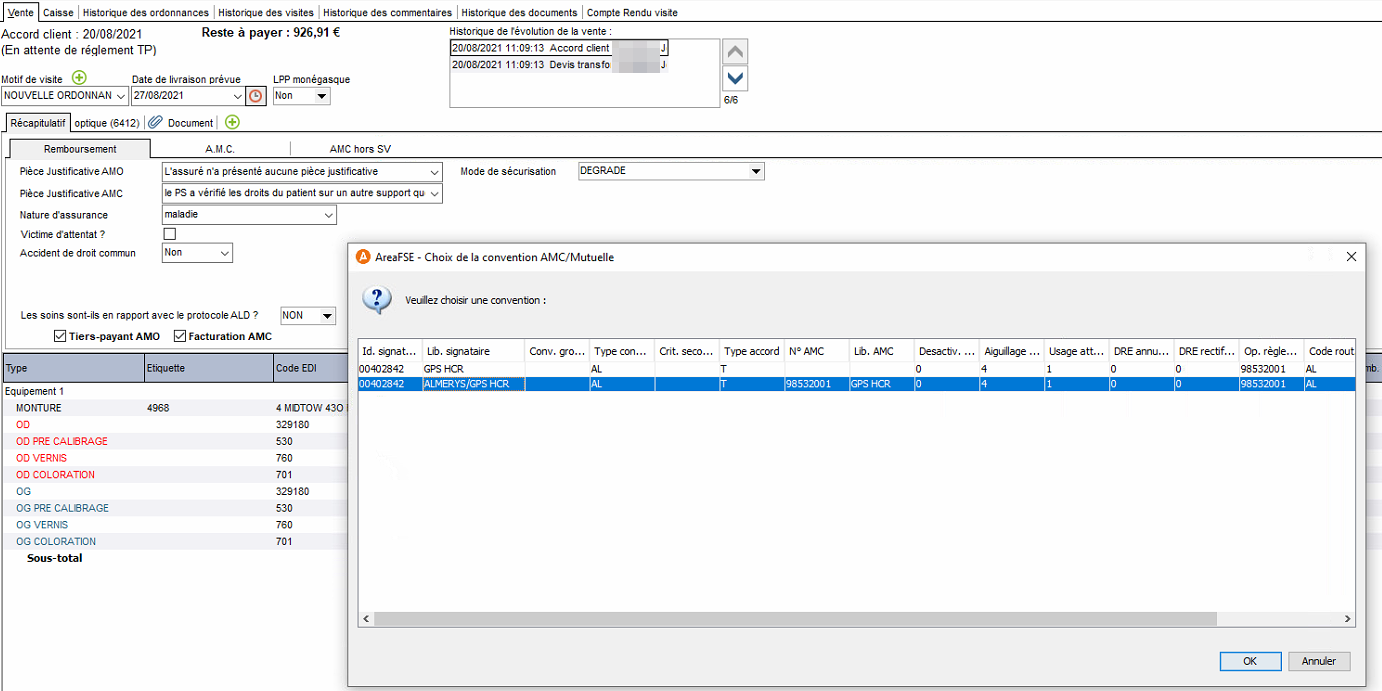Go to next sale history entry arrow
Viewport: 1382px width, 691px height.
coord(735,78)
